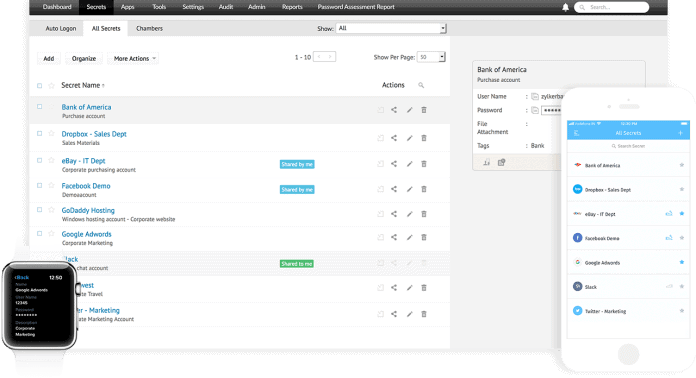
Task: Expand the More Actions dropdown
Action: click(133, 59)
